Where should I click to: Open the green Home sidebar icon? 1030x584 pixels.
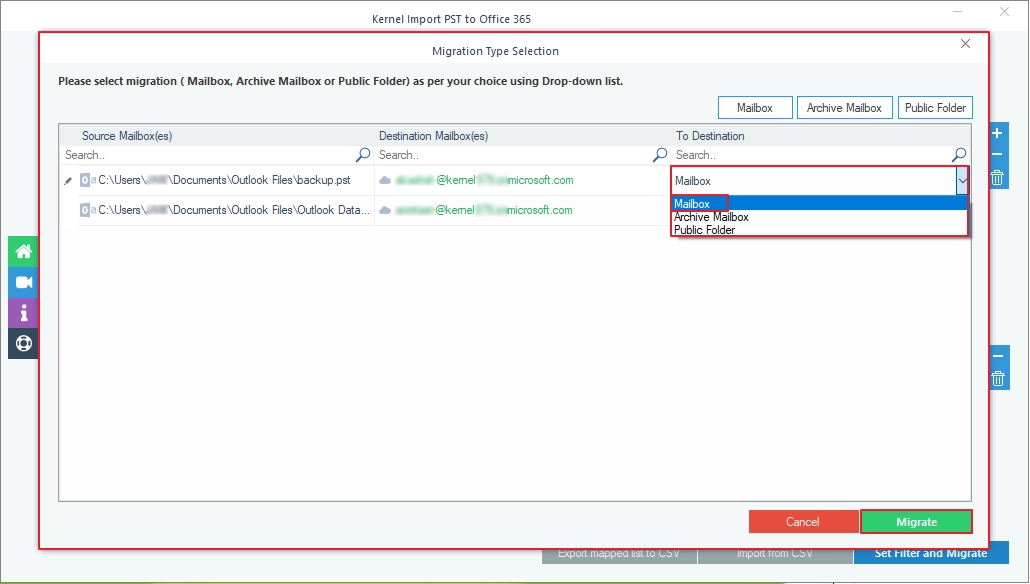tap(24, 252)
